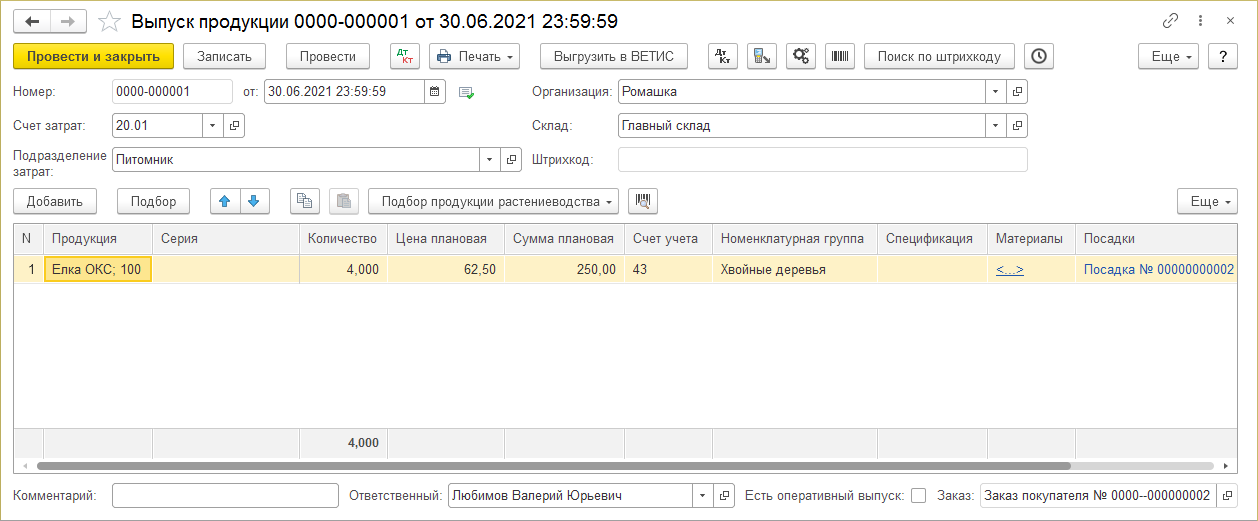Screen dimensions: 1258x521
Task: Select planned price cell 62,50
Action: coord(446,269)
